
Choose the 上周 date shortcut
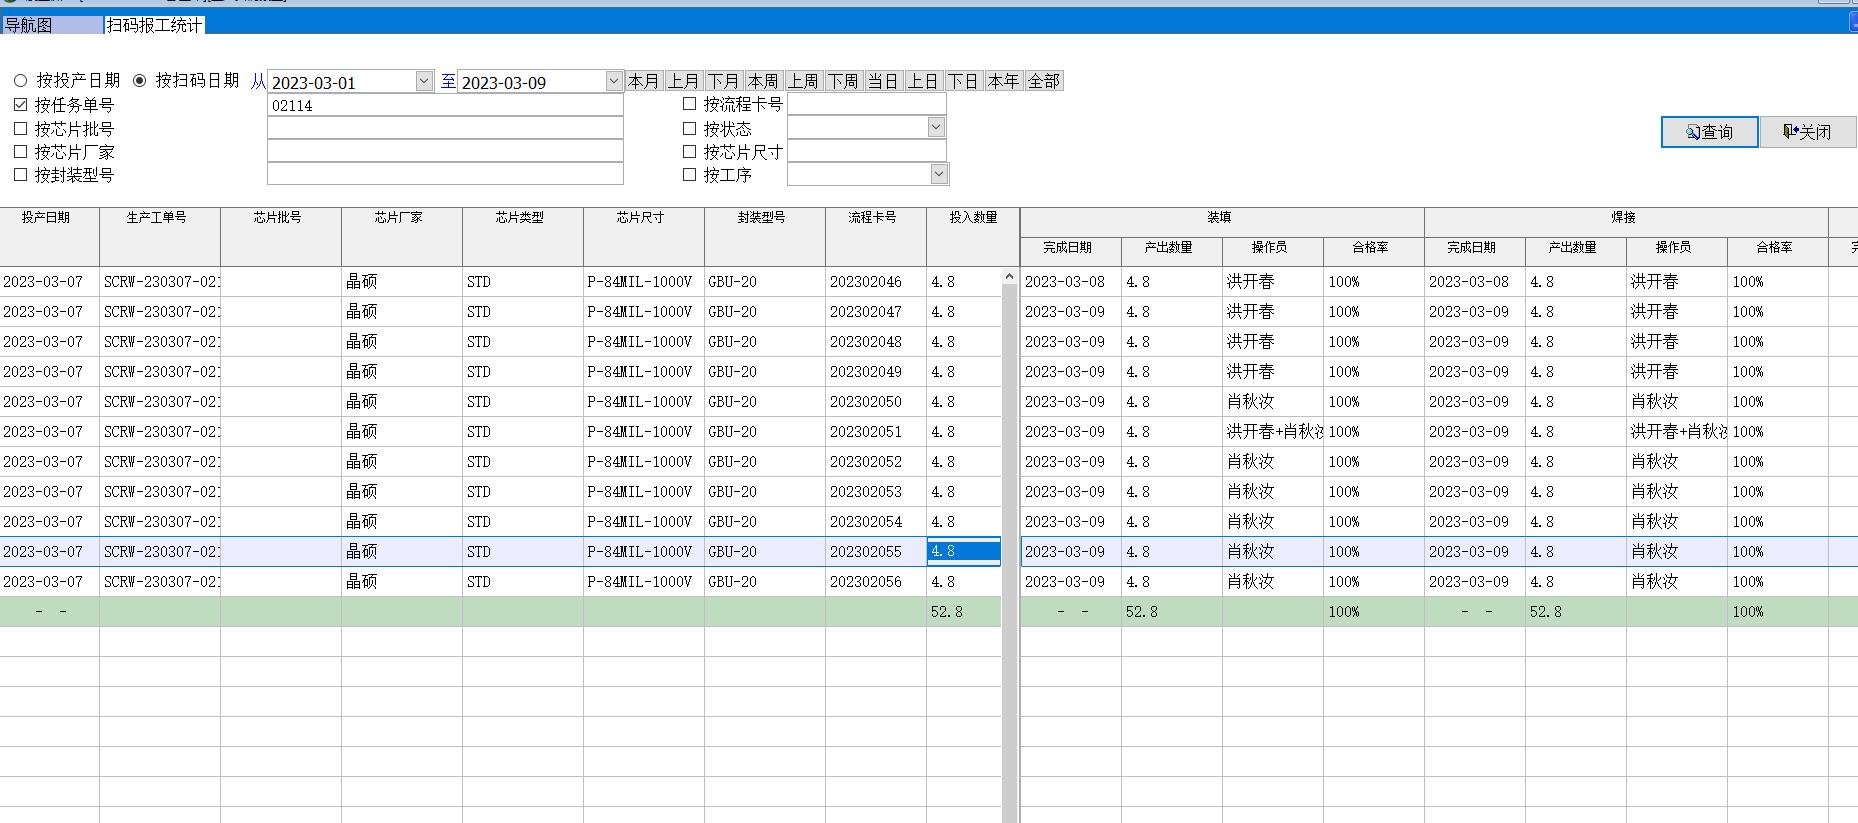pos(803,81)
